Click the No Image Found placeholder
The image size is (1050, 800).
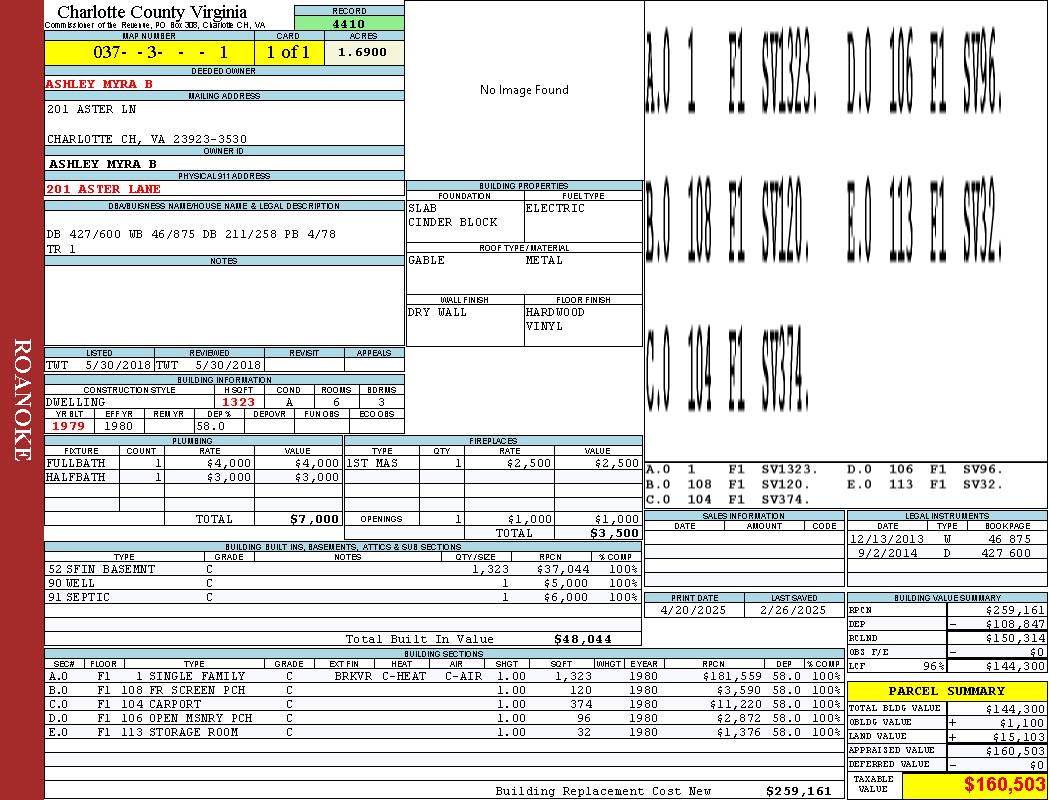coord(524,90)
